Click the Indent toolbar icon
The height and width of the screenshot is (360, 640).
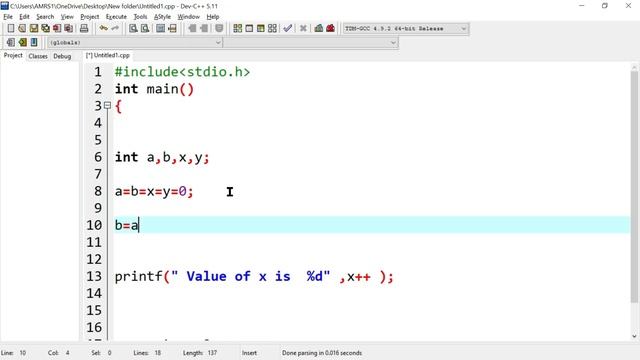coord(192,28)
